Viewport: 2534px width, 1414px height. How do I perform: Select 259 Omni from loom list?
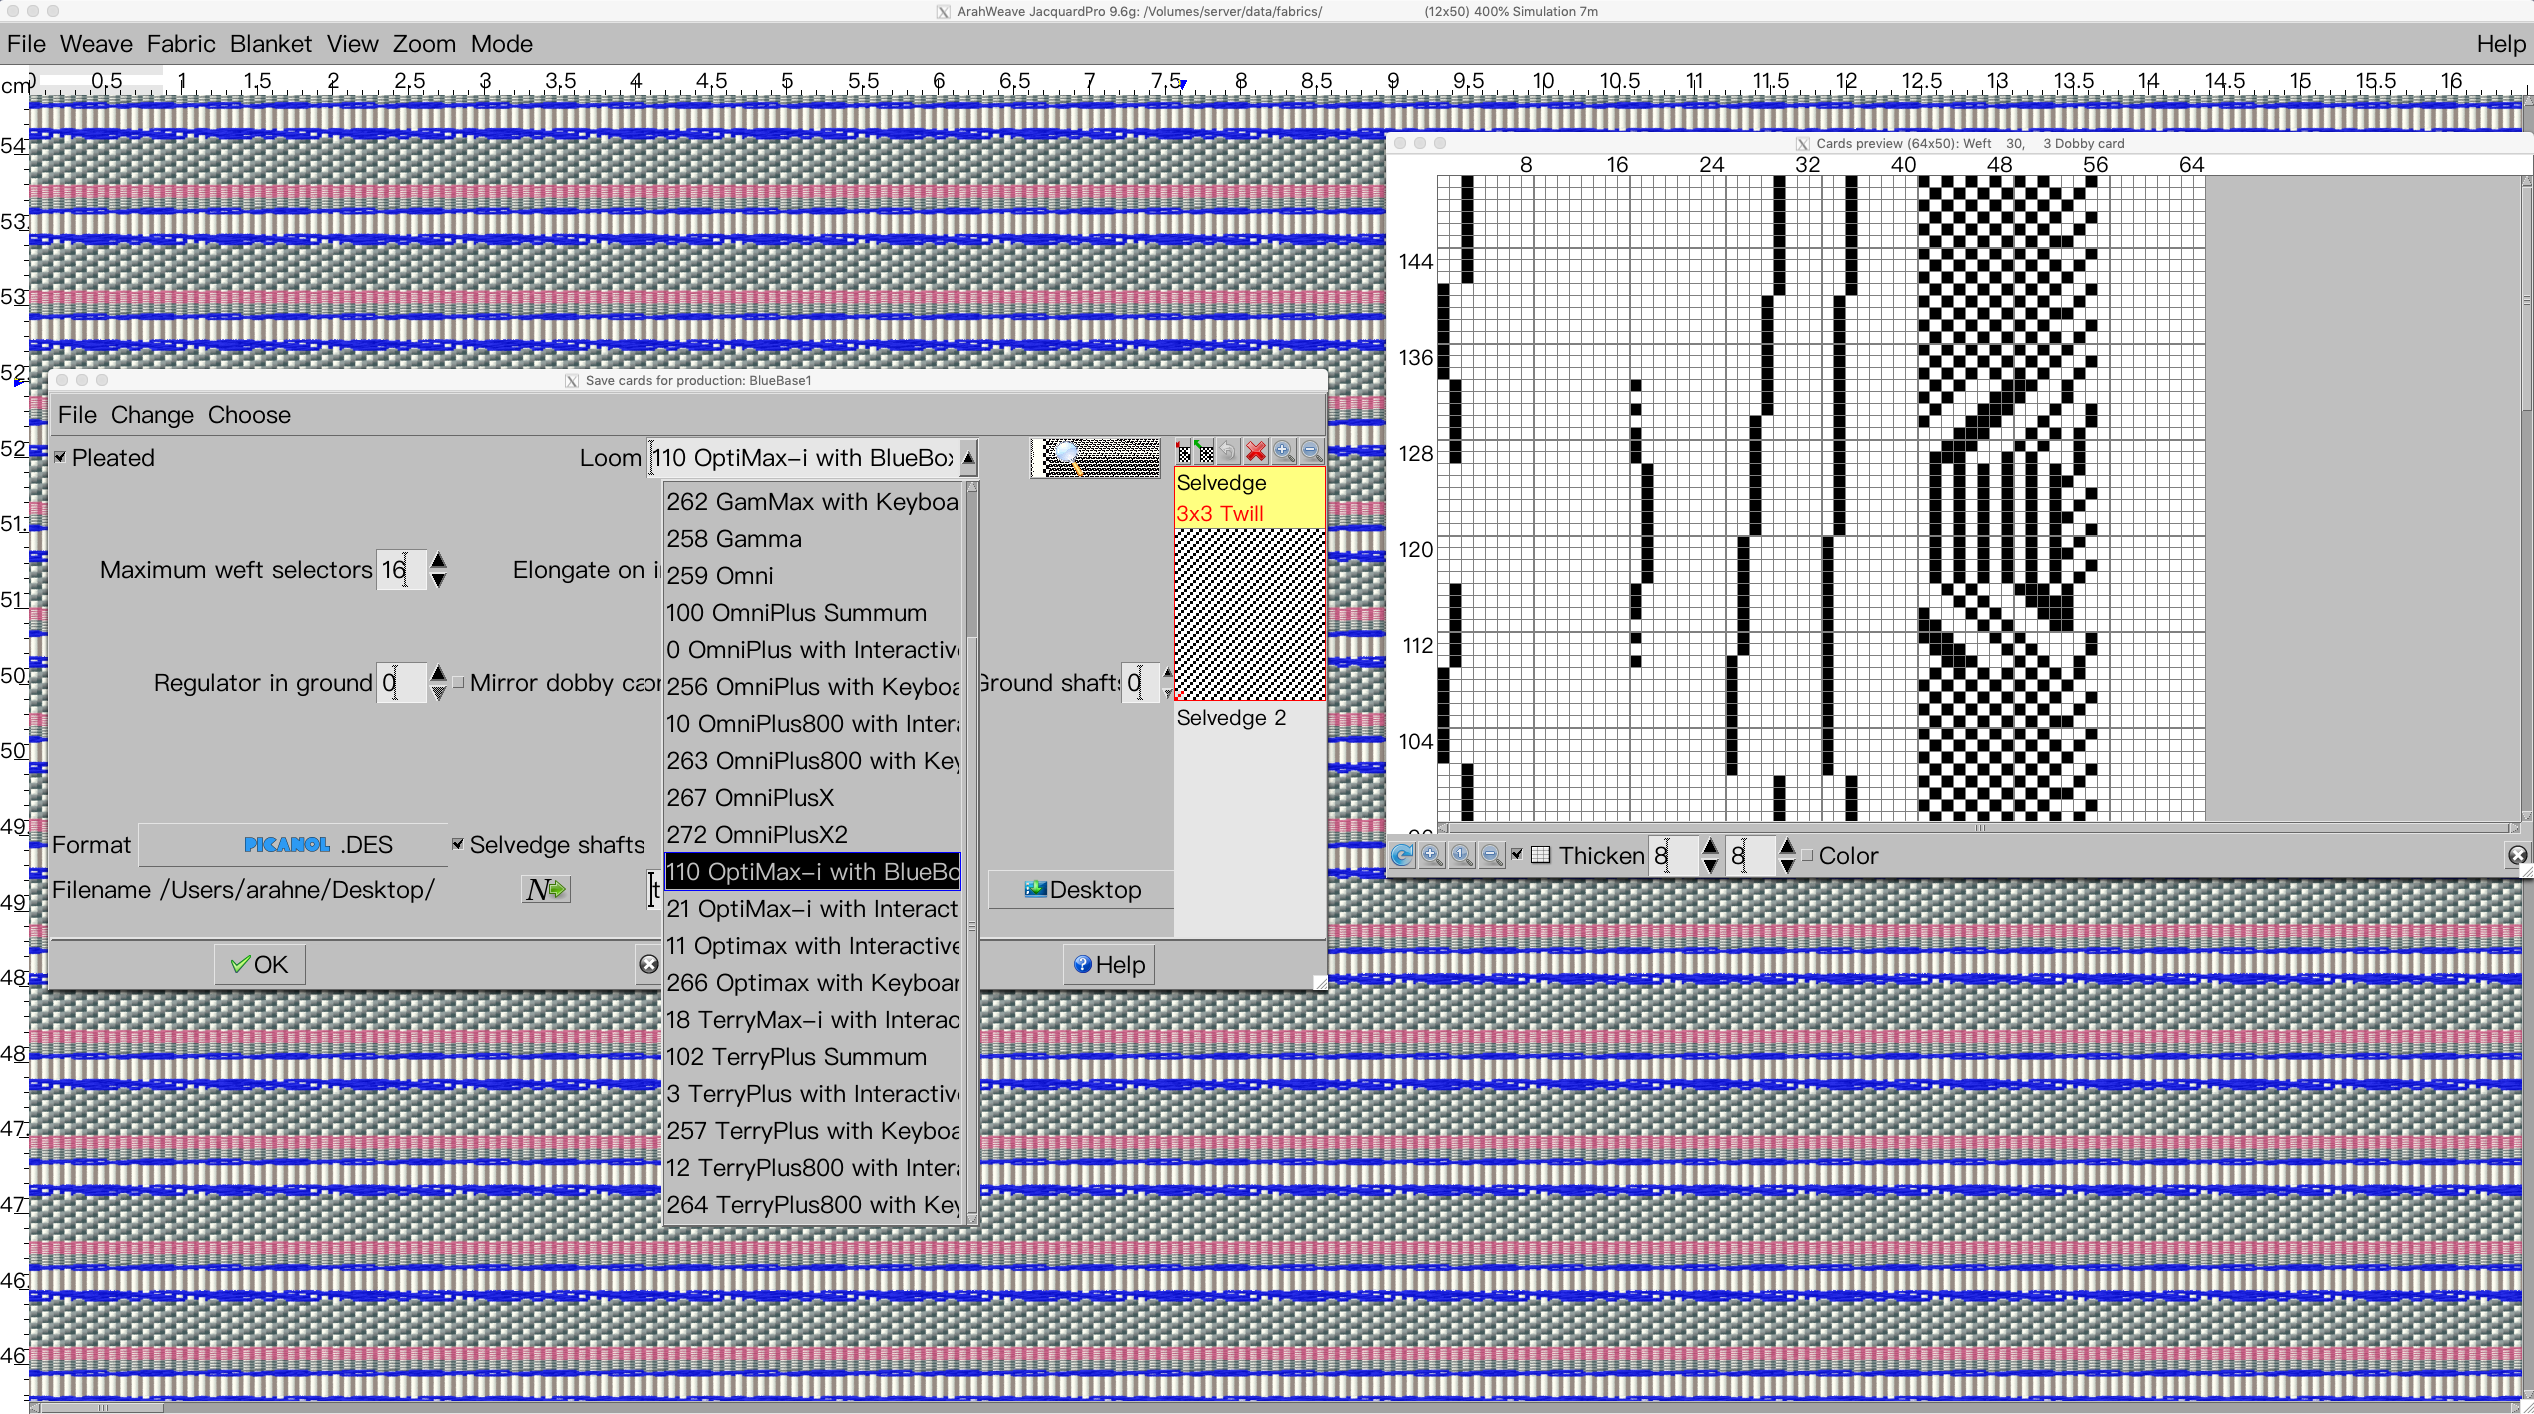812,575
